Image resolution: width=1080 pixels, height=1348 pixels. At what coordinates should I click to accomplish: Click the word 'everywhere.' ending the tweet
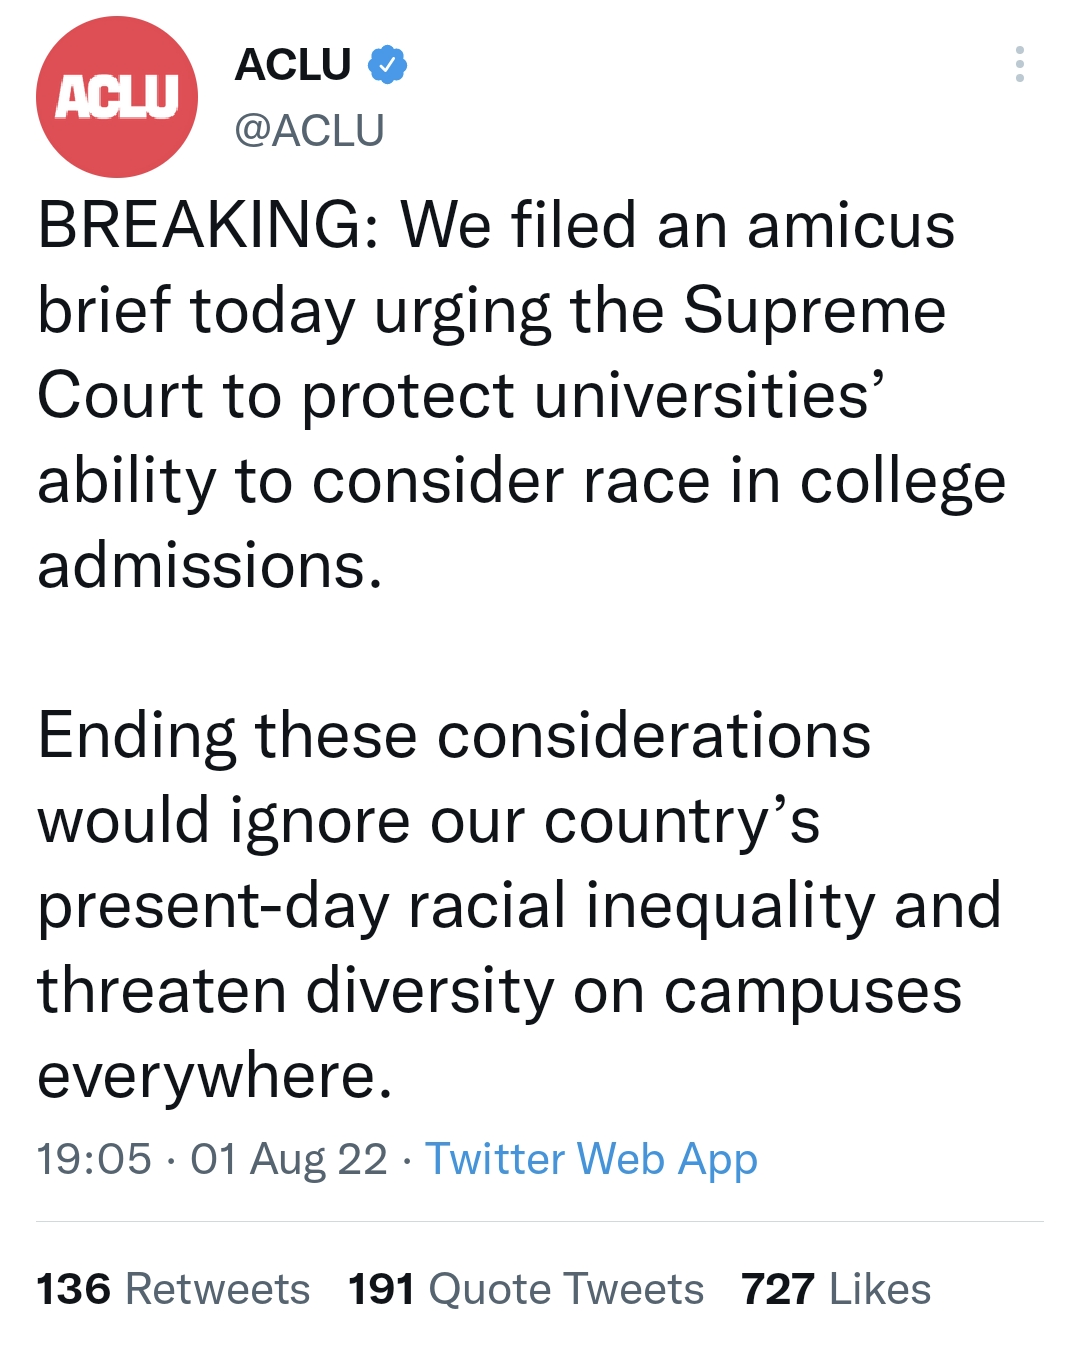coord(215,1076)
